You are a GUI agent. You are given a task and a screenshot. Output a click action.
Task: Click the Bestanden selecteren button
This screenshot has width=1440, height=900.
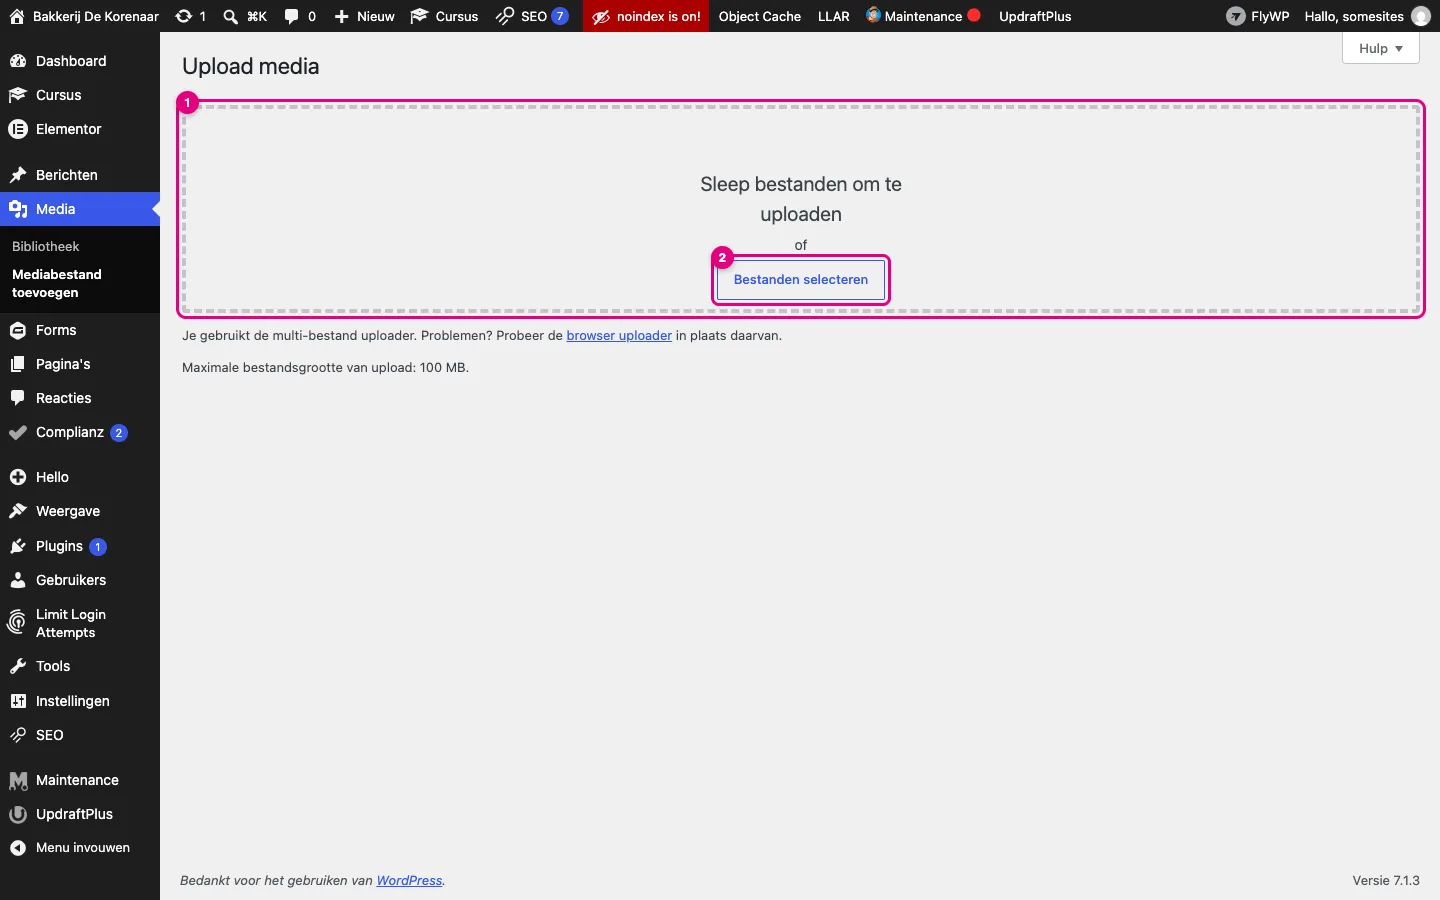[x=801, y=280]
